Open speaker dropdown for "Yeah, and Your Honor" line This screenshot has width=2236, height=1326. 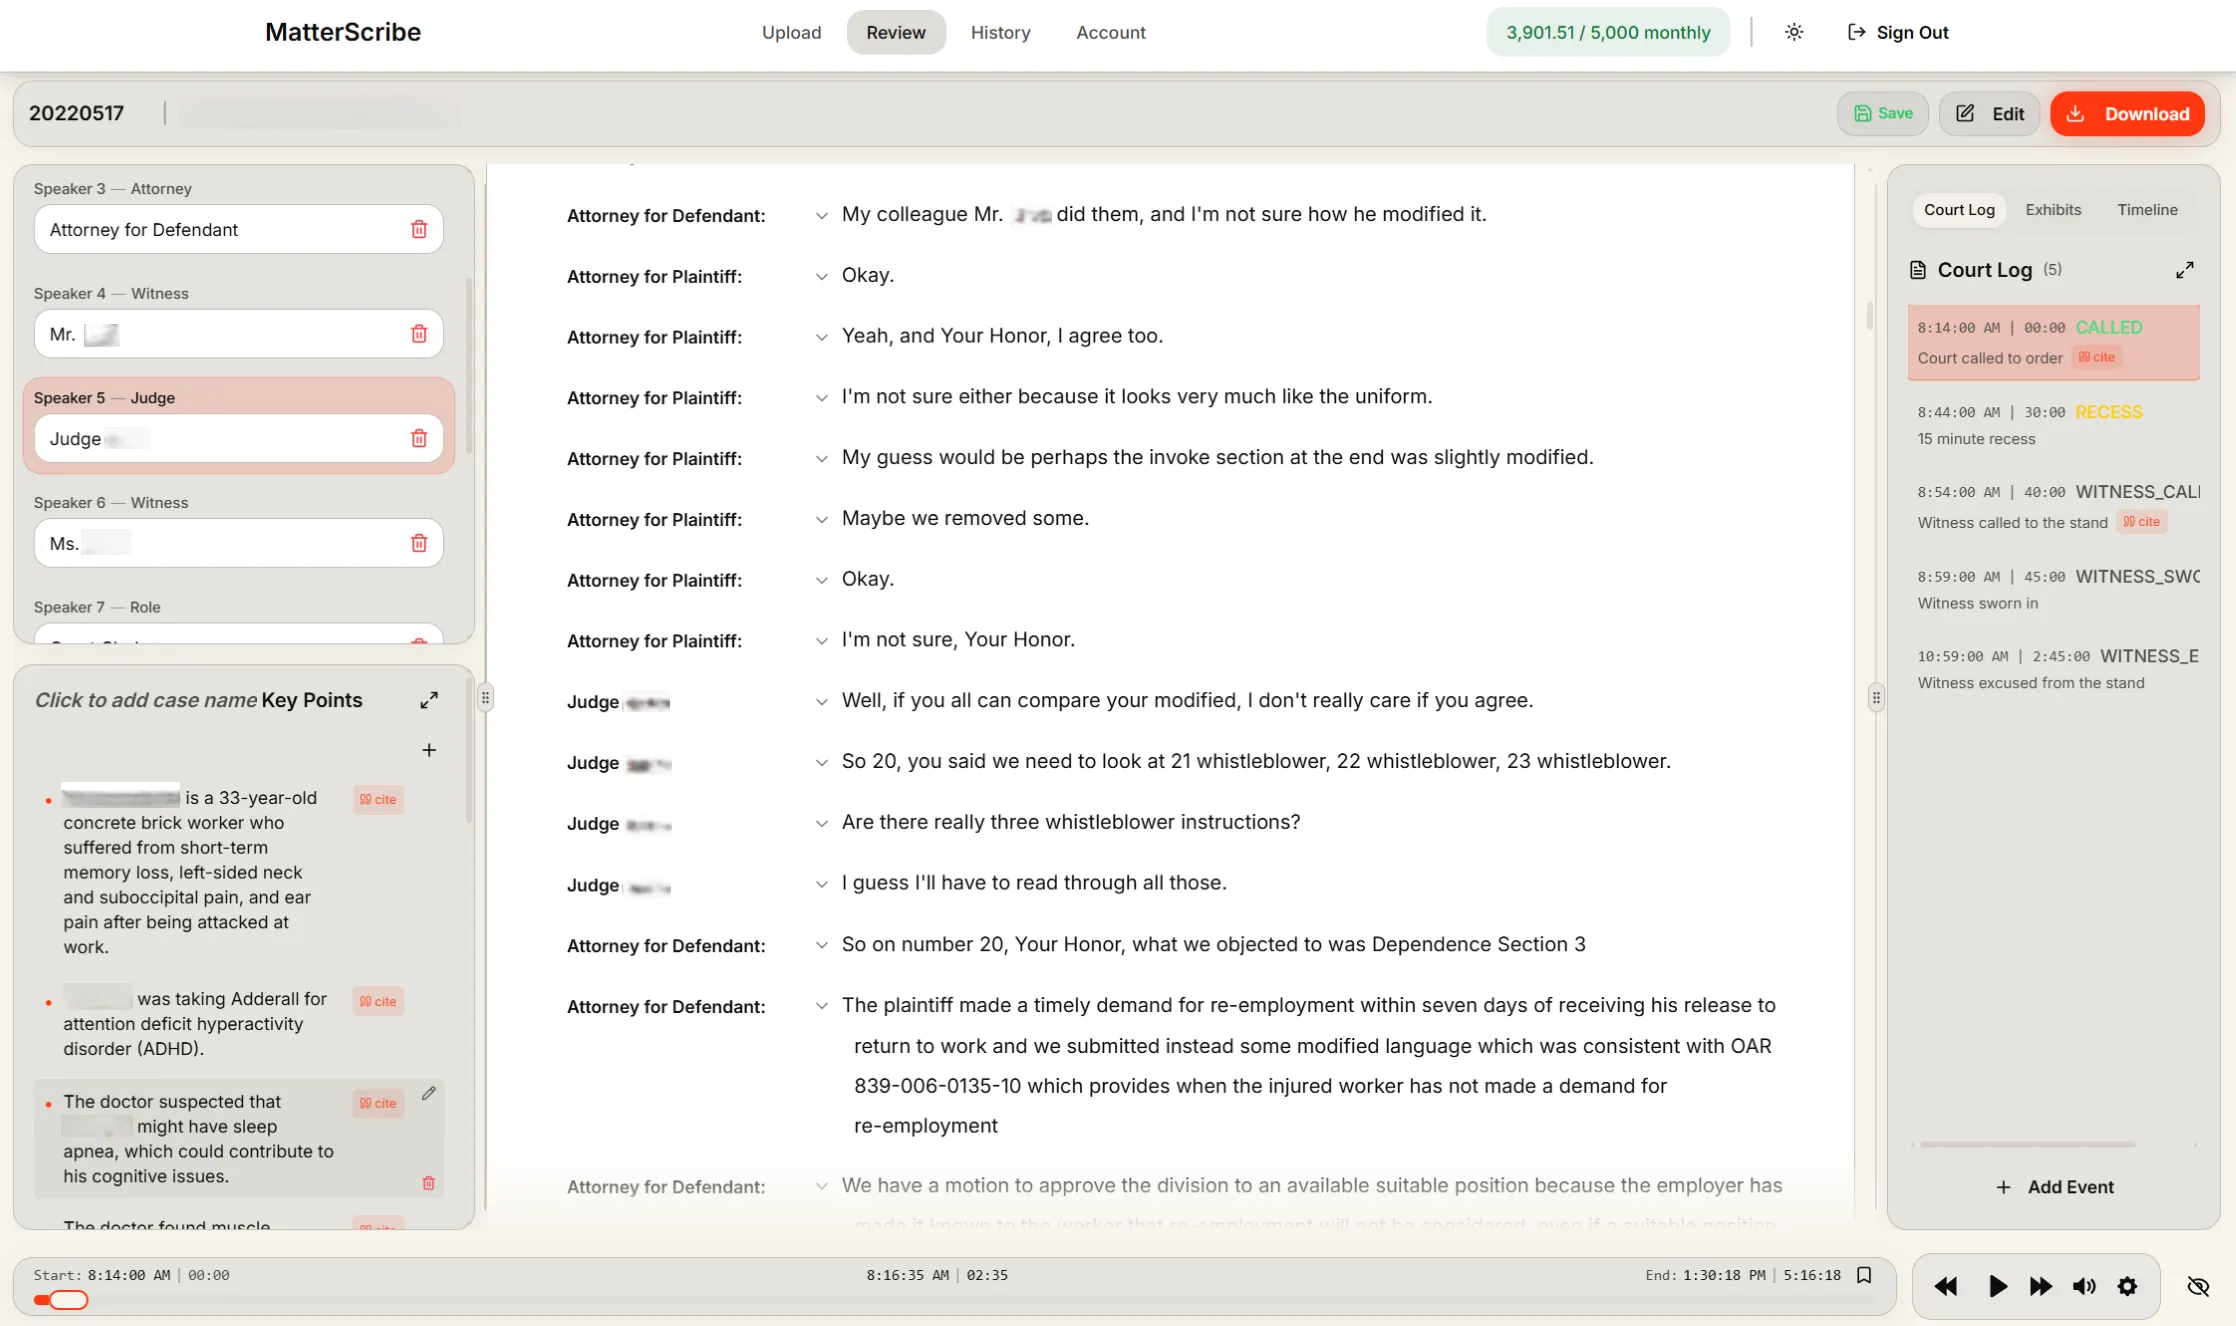(x=821, y=337)
